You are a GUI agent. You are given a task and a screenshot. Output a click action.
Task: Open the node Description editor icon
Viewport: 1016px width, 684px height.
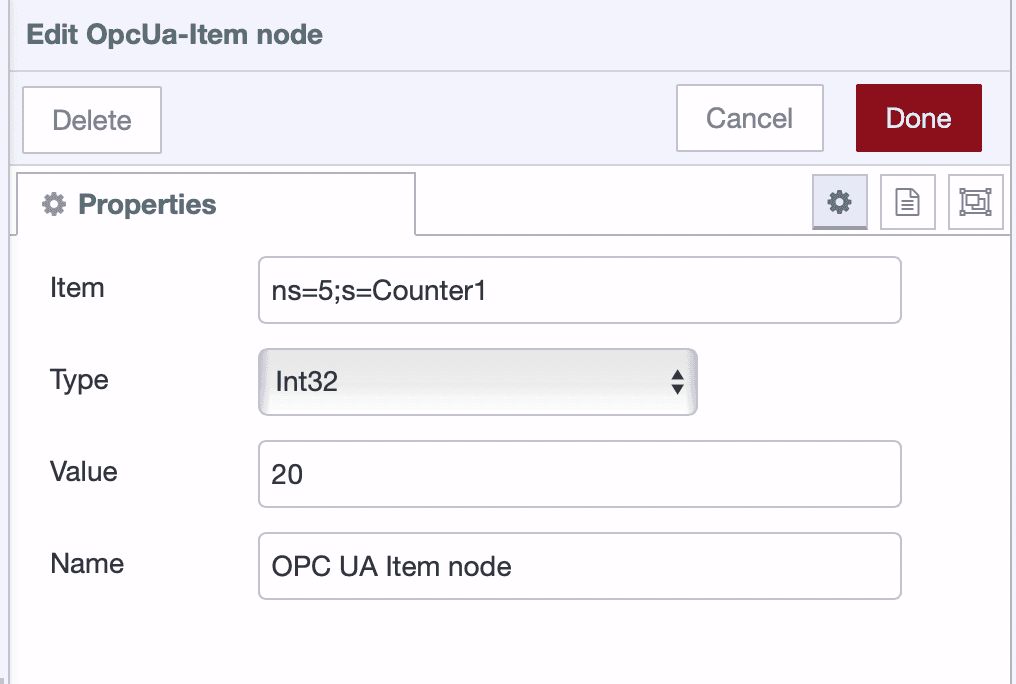click(907, 202)
